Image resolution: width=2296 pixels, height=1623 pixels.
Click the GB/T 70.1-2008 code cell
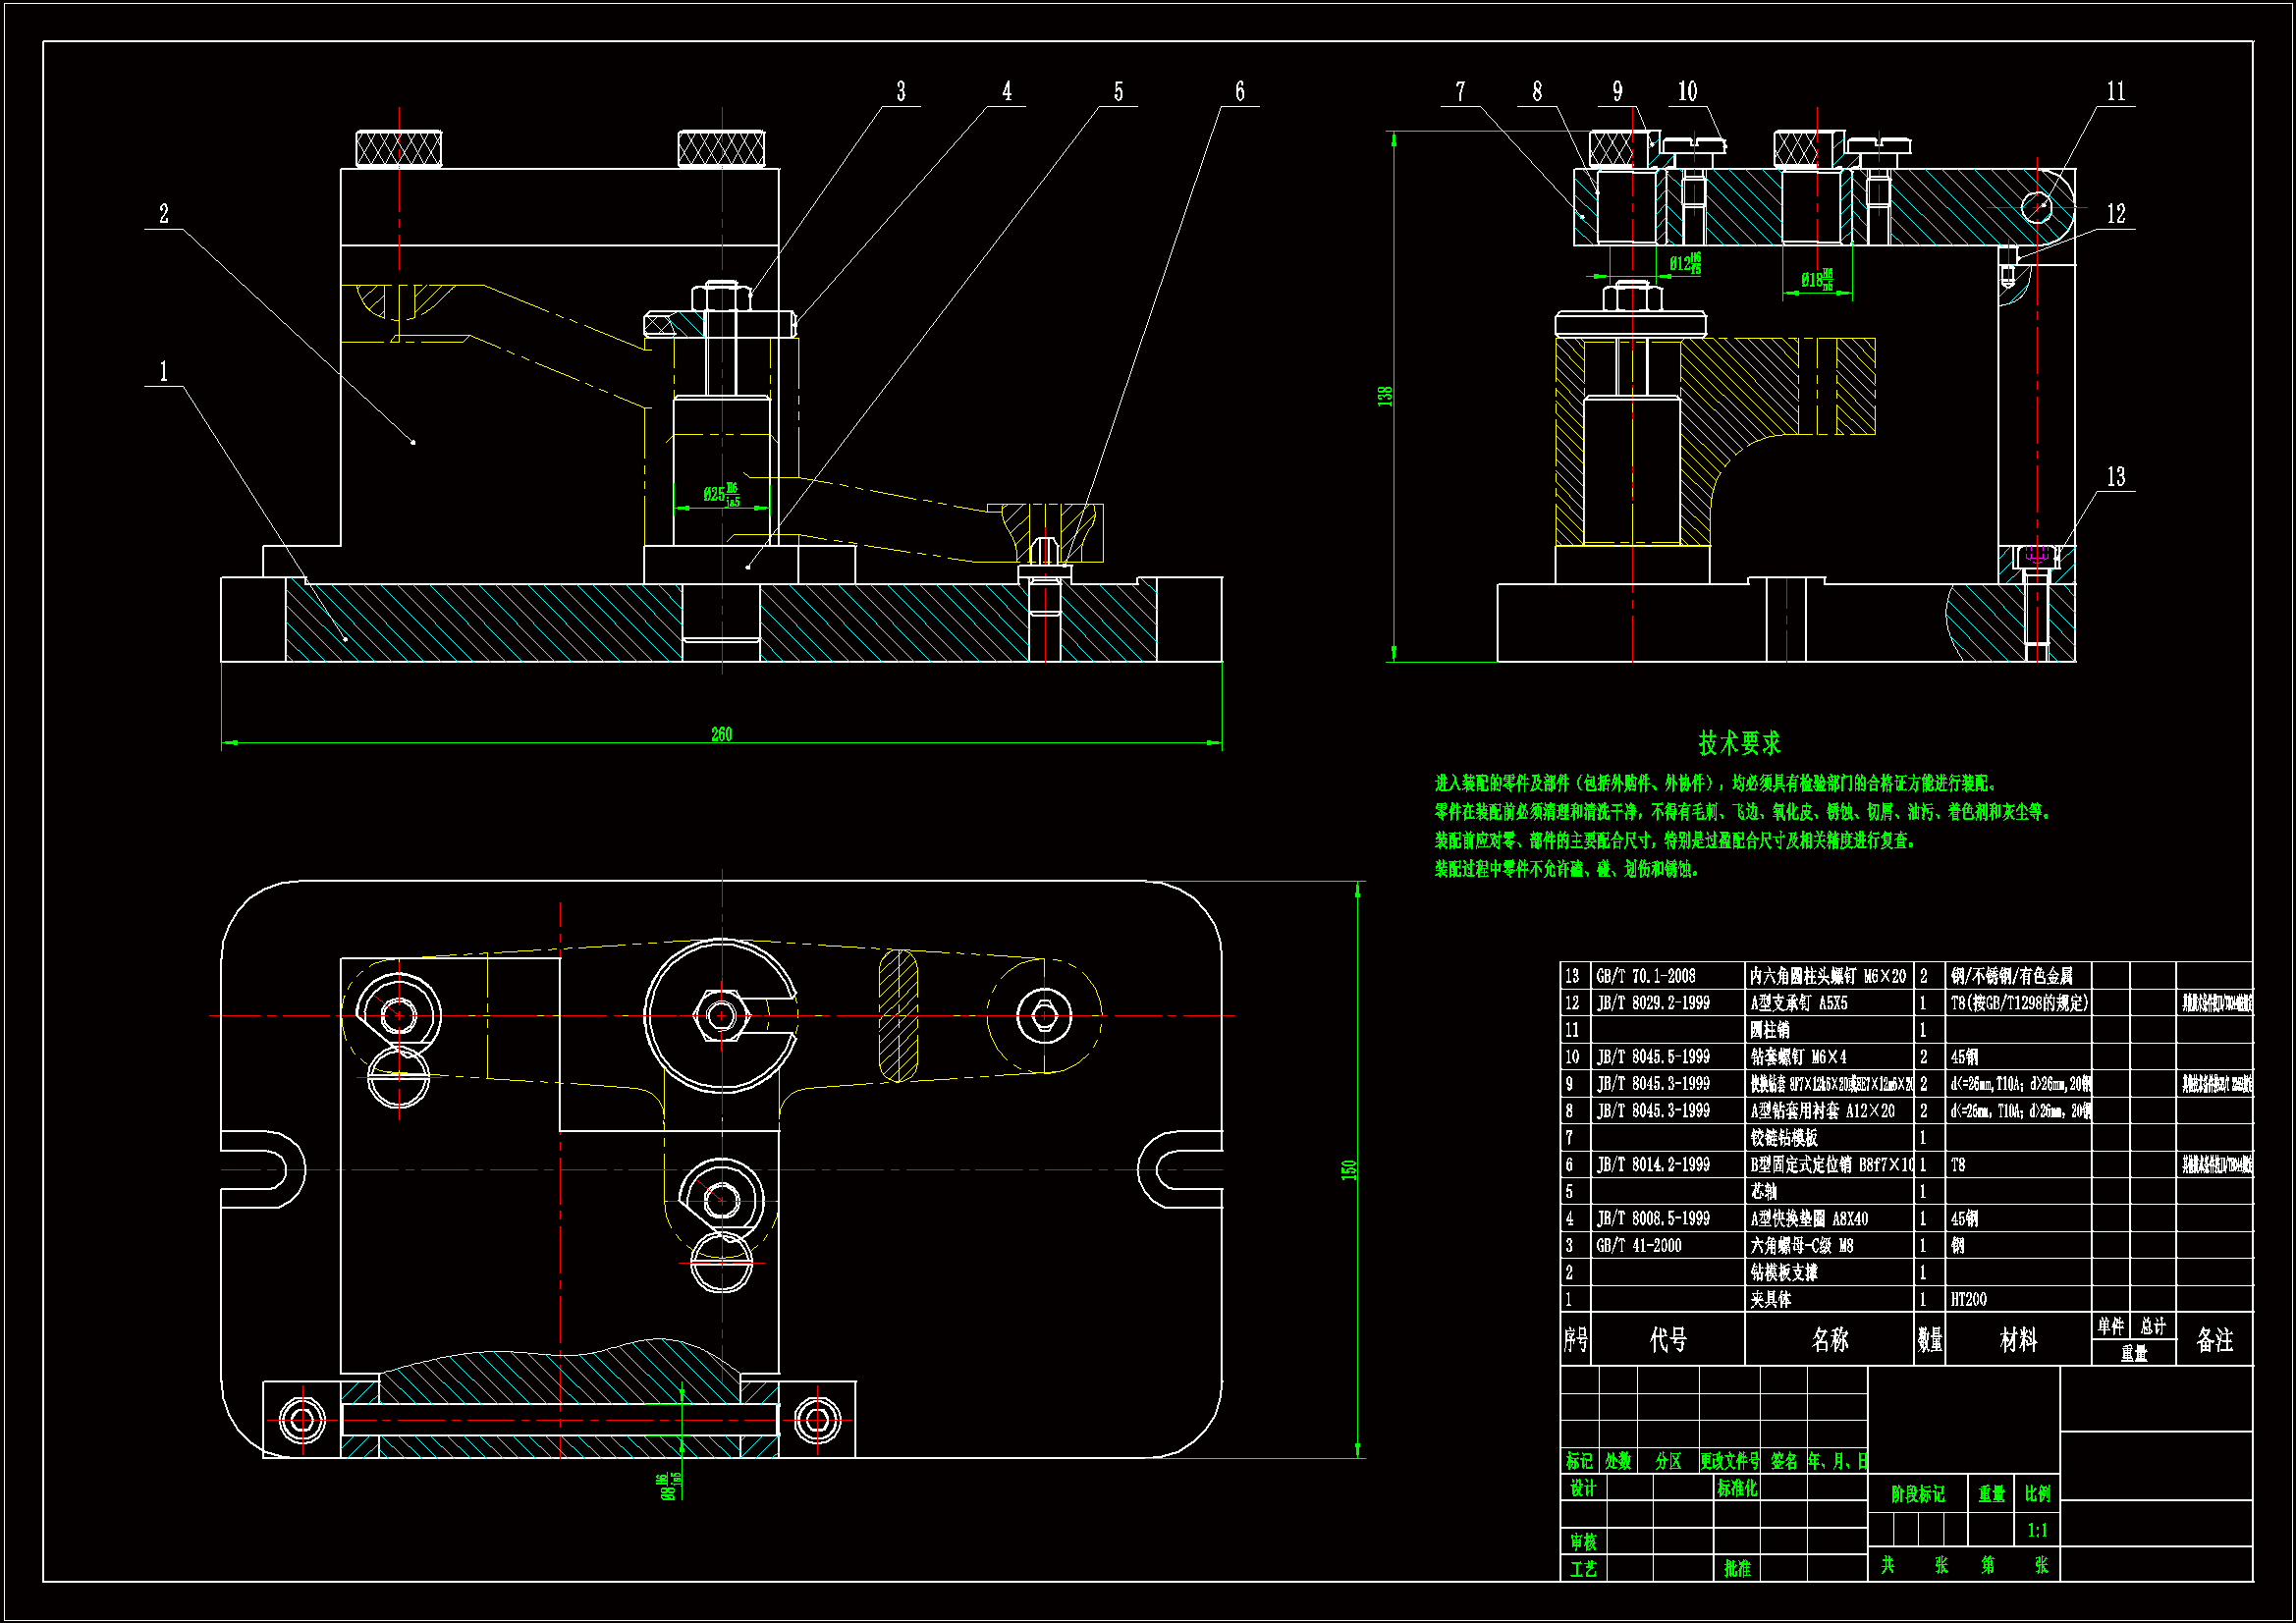click(x=1645, y=976)
